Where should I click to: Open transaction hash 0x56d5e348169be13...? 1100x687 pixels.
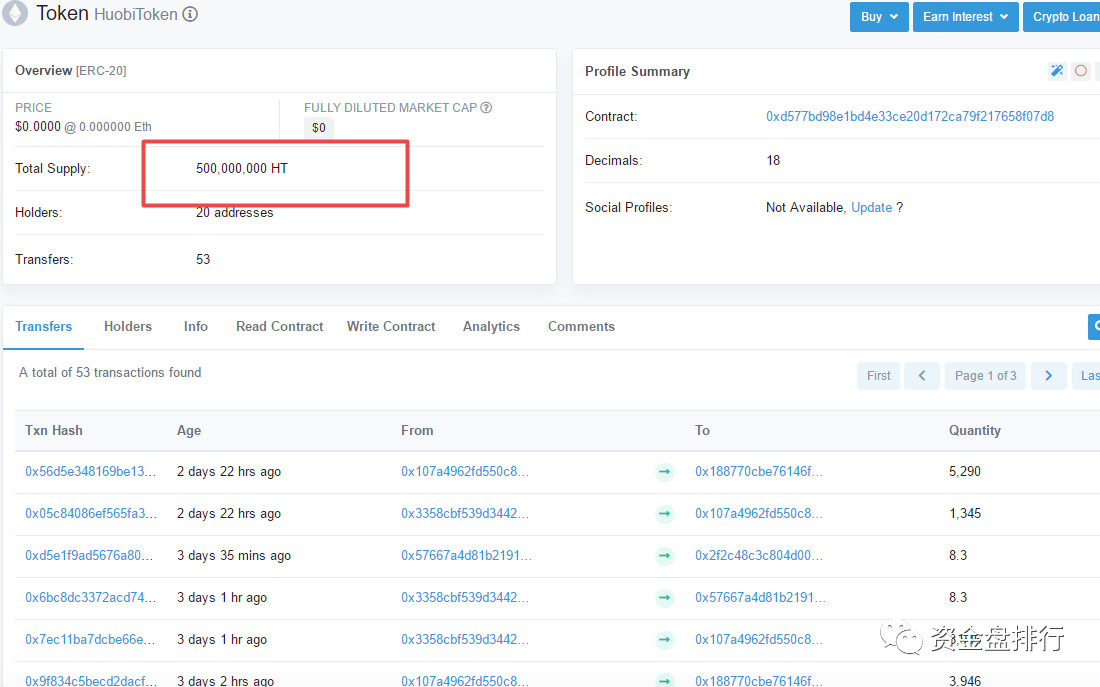91,472
